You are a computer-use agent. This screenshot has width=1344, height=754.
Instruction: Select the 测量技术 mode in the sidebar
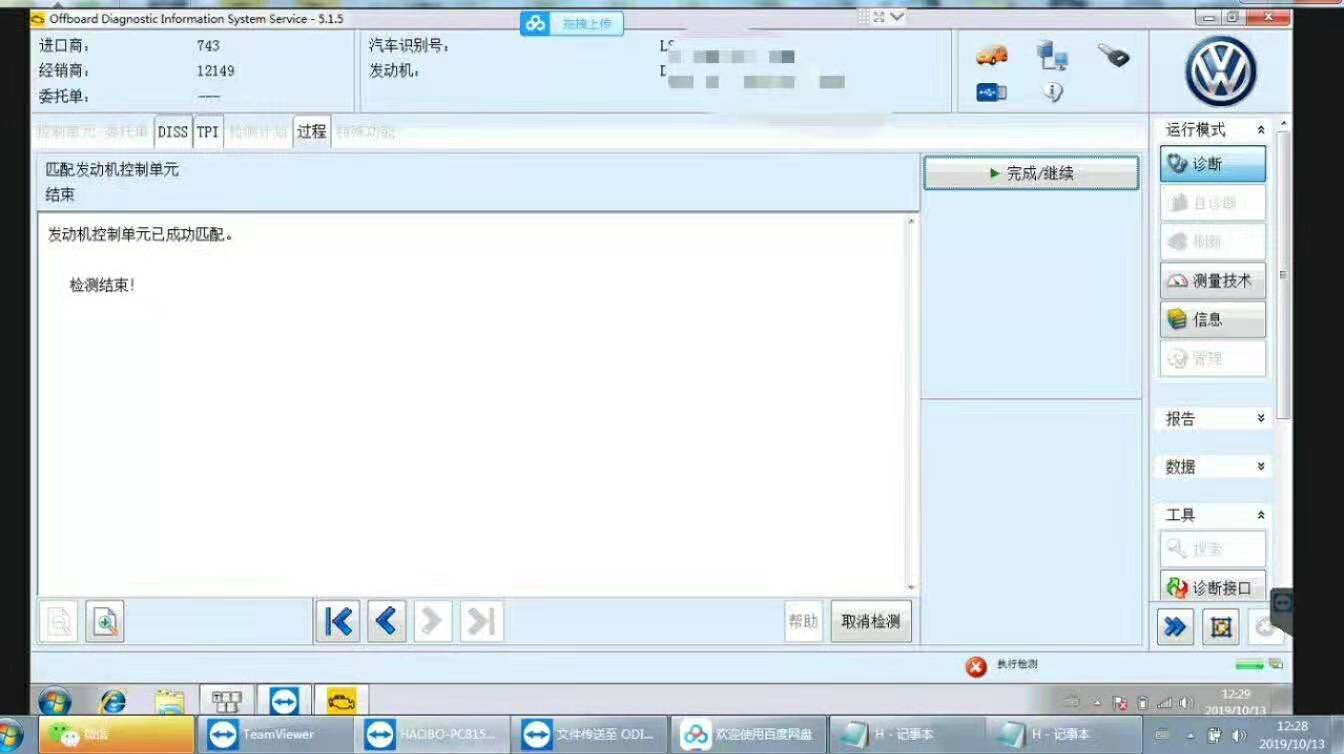point(1212,281)
